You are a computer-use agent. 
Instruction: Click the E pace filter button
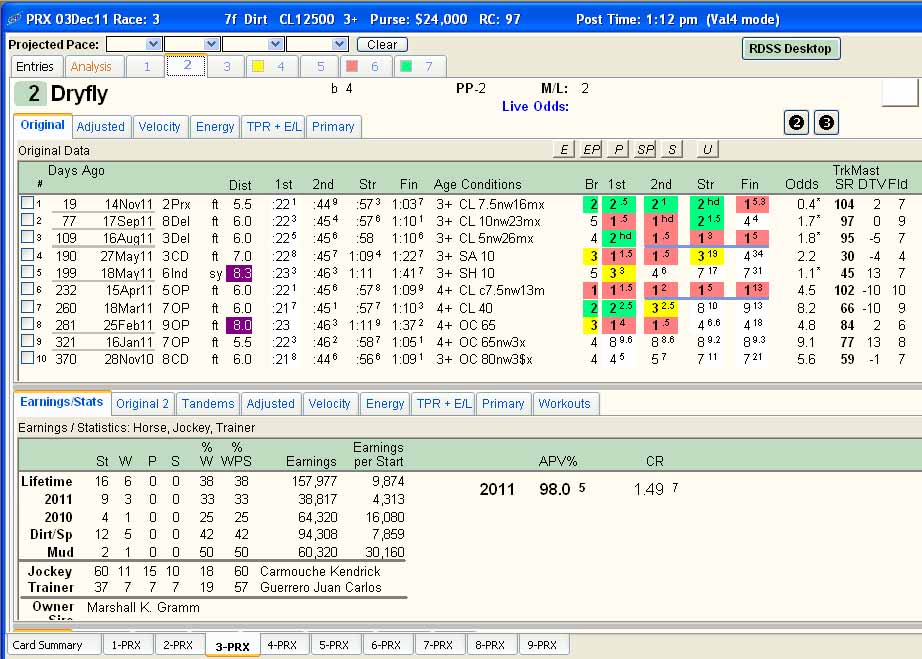[x=564, y=149]
